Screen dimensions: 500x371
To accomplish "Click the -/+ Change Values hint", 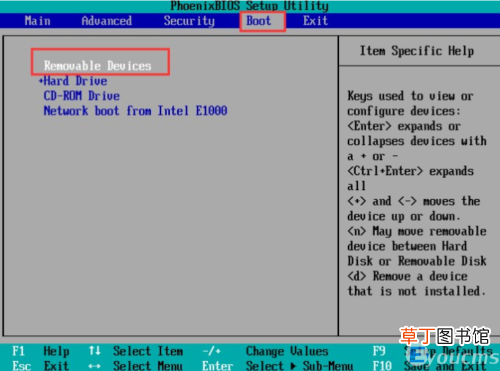I will click(x=265, y=351).
